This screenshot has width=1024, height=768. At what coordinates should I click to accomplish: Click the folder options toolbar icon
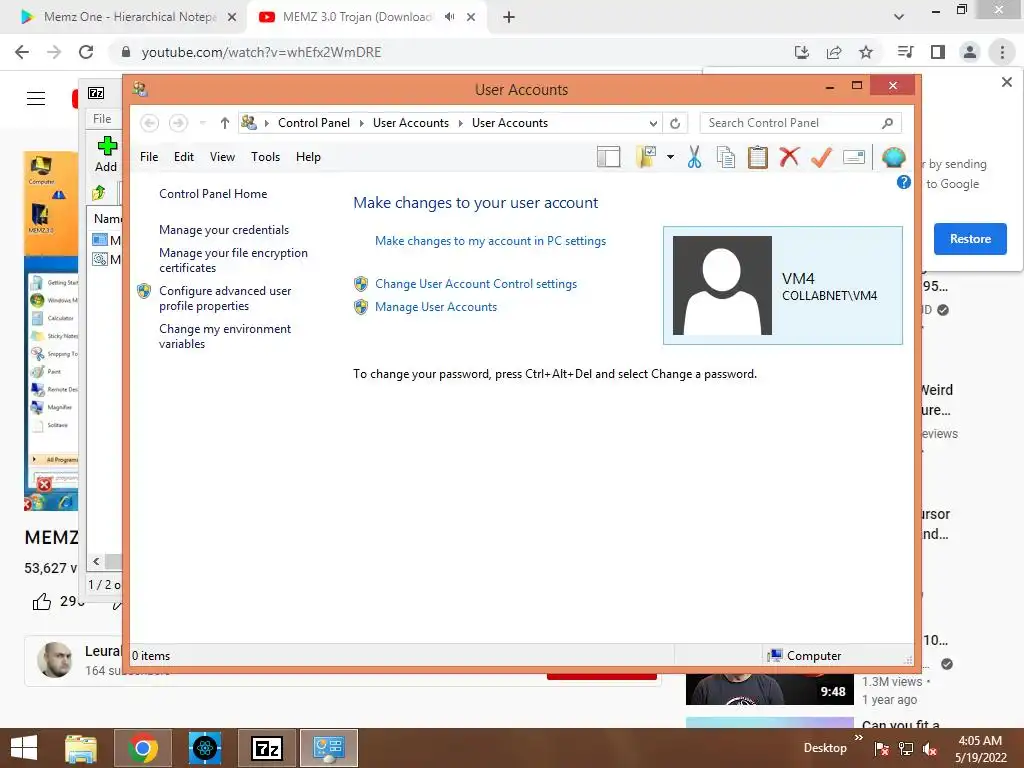(646, 157)
